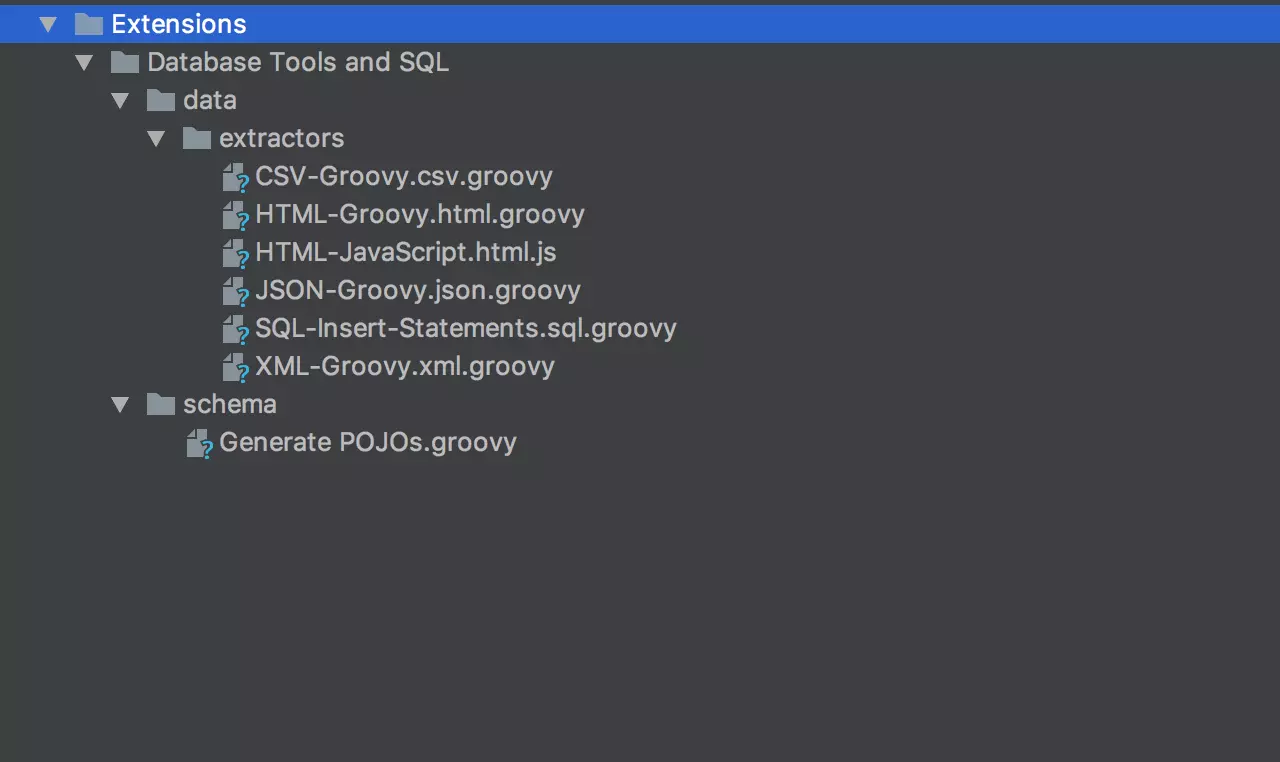Collapse the Extensions root node arrow

pos(48,25)
